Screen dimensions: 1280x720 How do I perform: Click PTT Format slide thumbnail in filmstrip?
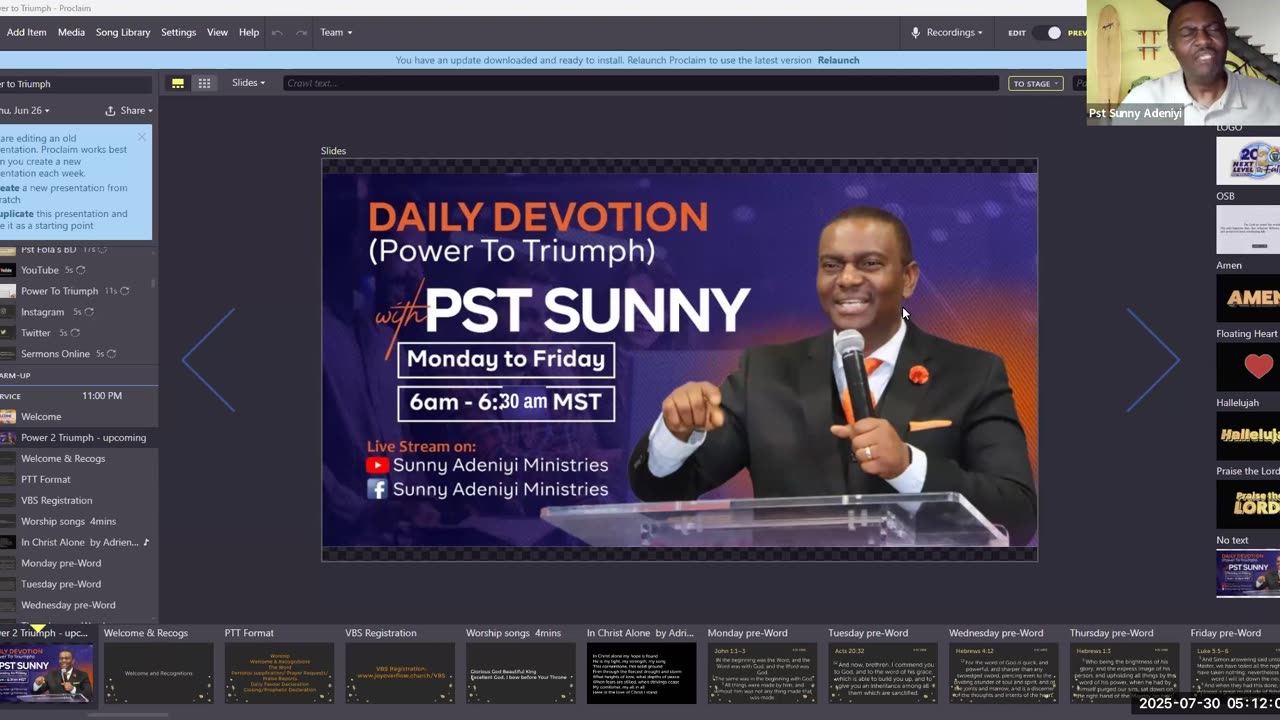(279, 673)
